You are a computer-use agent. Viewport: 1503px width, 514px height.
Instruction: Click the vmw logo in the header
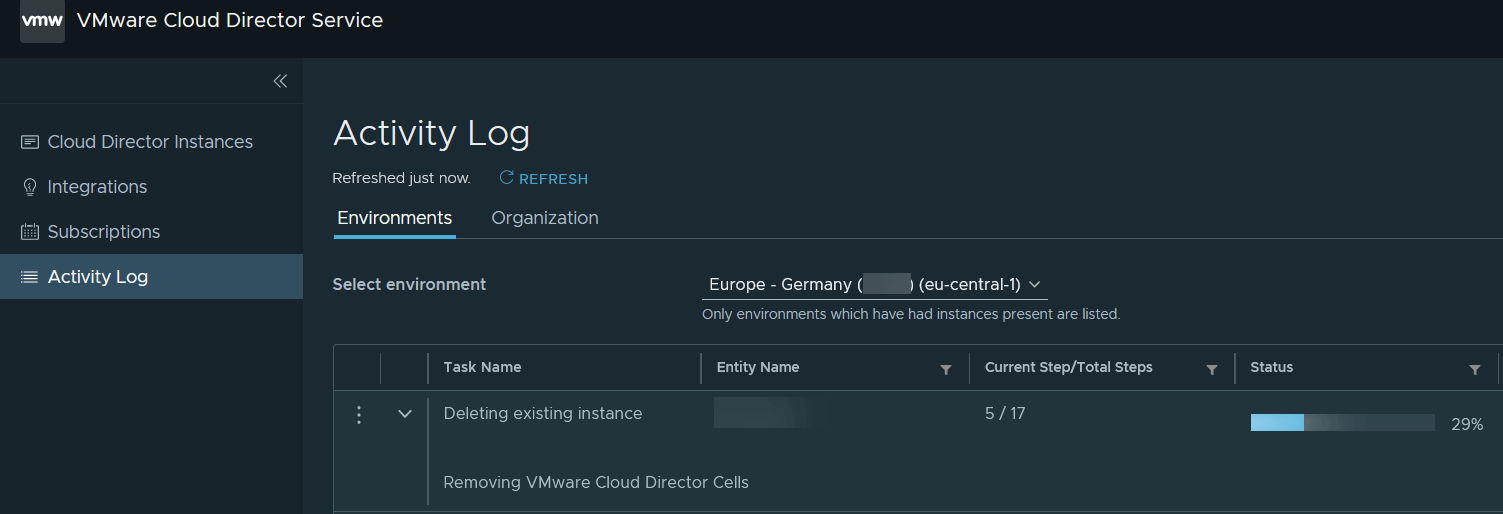click(42, 21)
